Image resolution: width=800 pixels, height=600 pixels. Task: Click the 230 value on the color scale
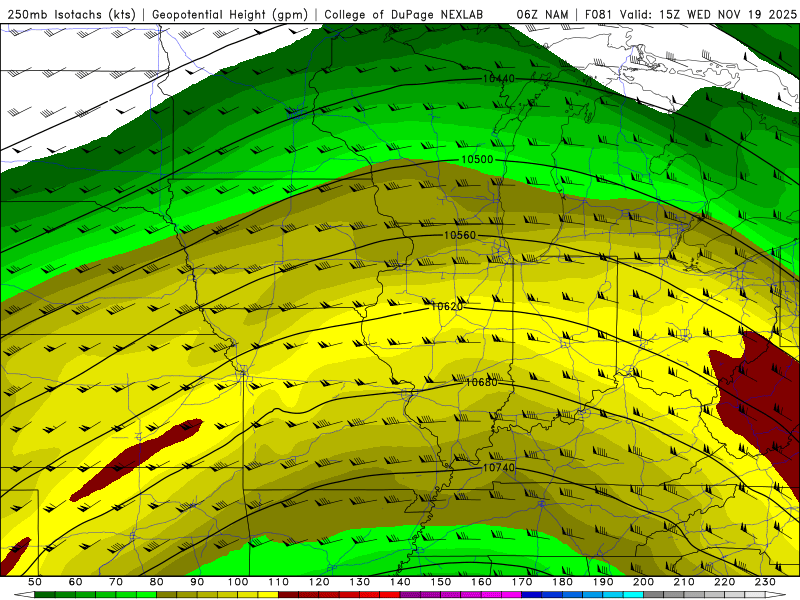(x=765, y=582)
